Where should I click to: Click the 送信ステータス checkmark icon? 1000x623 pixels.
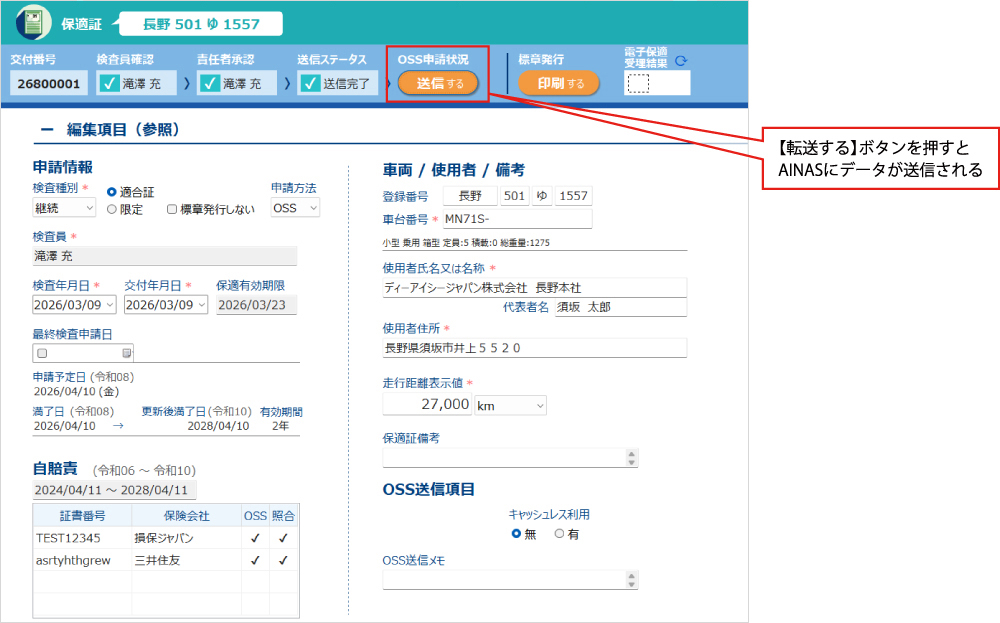(x=309, y=84)
